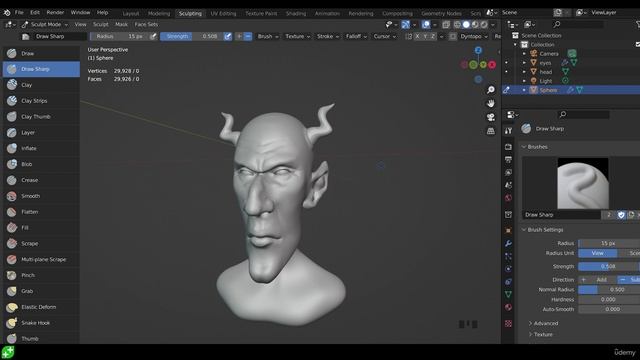Set Radius Unit to View
Image resolution: width=640 pixels, height=360 pixels.
tap(598, 253)
